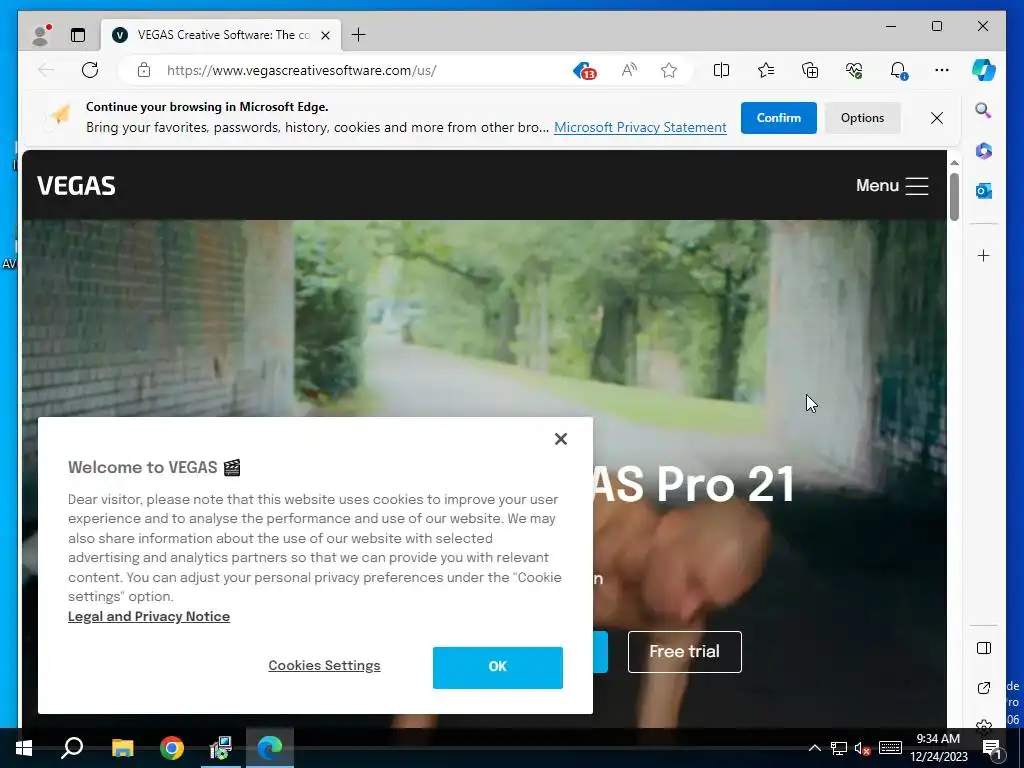Add this page to favorites star

point(669,70)
